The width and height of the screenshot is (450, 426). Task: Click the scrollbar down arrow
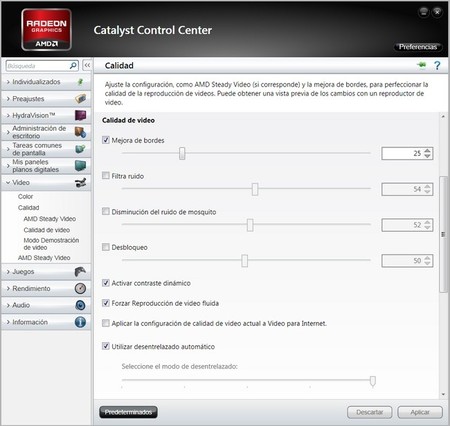click(443, 394)
